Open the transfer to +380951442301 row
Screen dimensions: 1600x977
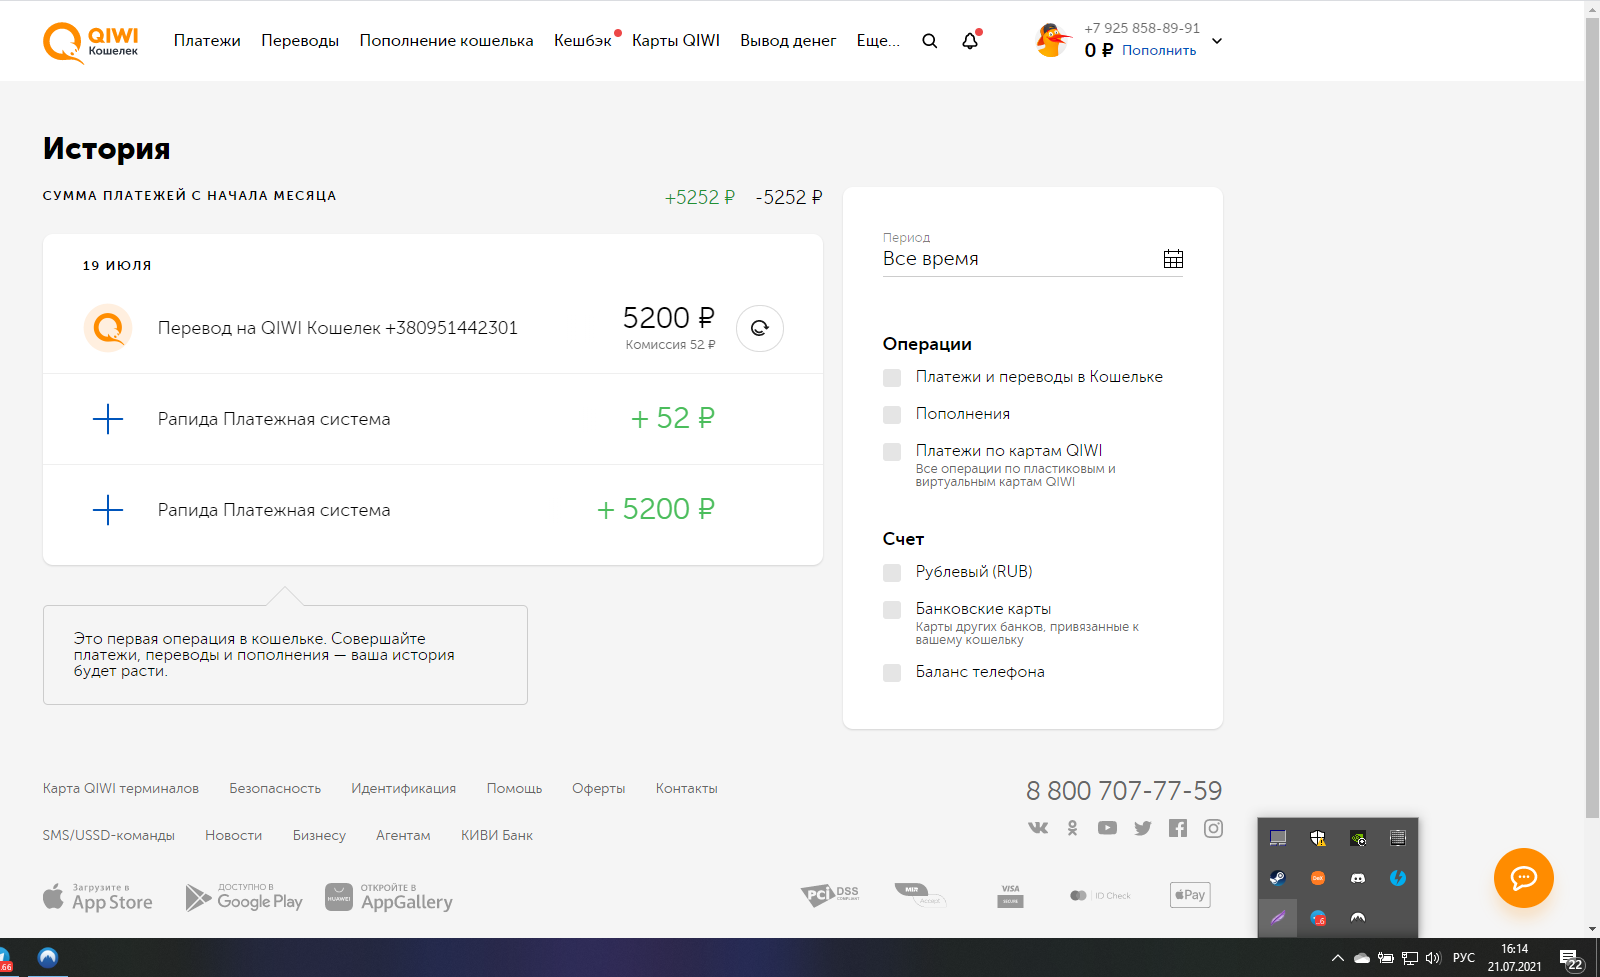(x=433, y=328)
